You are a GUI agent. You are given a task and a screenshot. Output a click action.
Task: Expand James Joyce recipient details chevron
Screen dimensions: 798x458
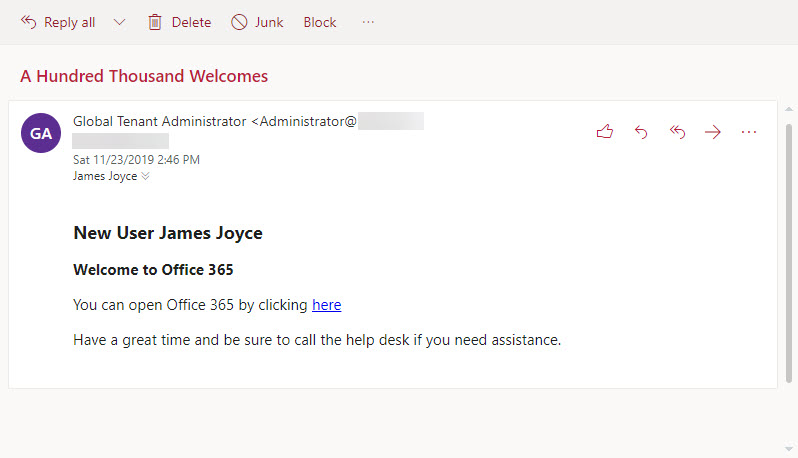point(146,176)
